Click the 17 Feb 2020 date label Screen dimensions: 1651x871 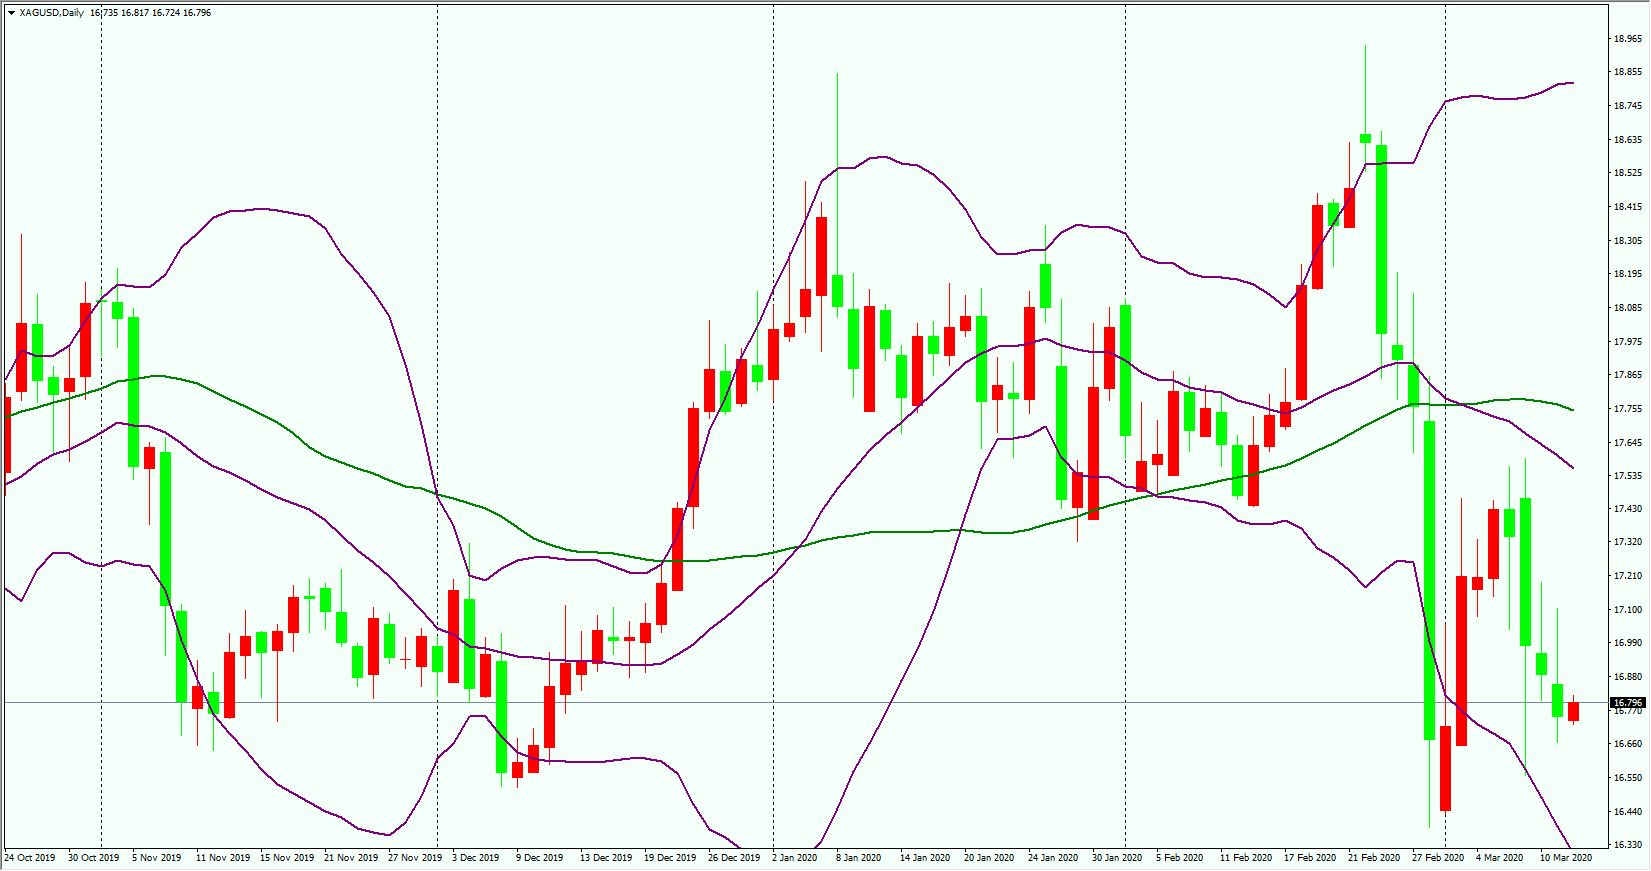click(1310, 858)
